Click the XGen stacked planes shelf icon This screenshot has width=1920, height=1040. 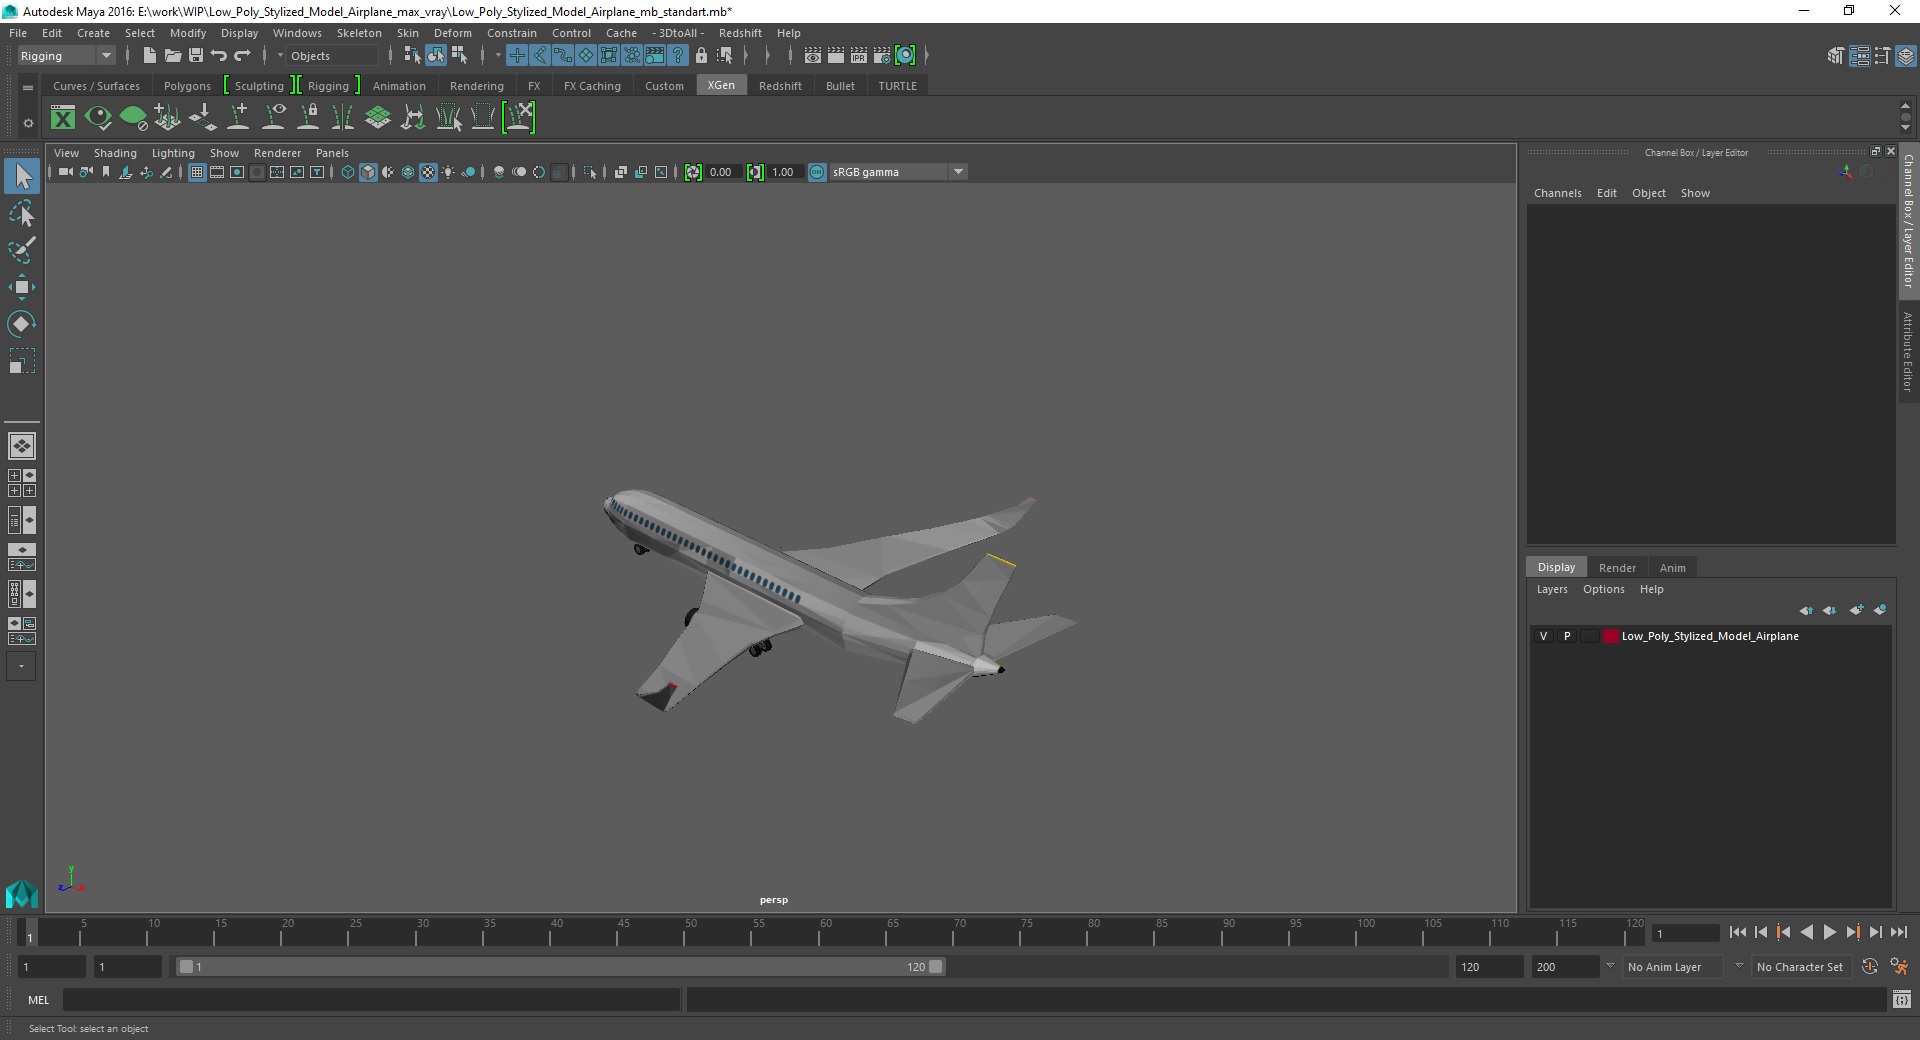point(377,118)
